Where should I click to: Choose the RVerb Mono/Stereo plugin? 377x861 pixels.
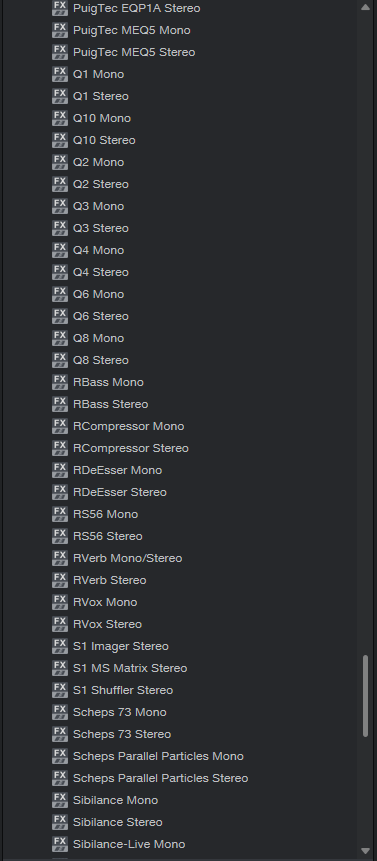(127, 558)
